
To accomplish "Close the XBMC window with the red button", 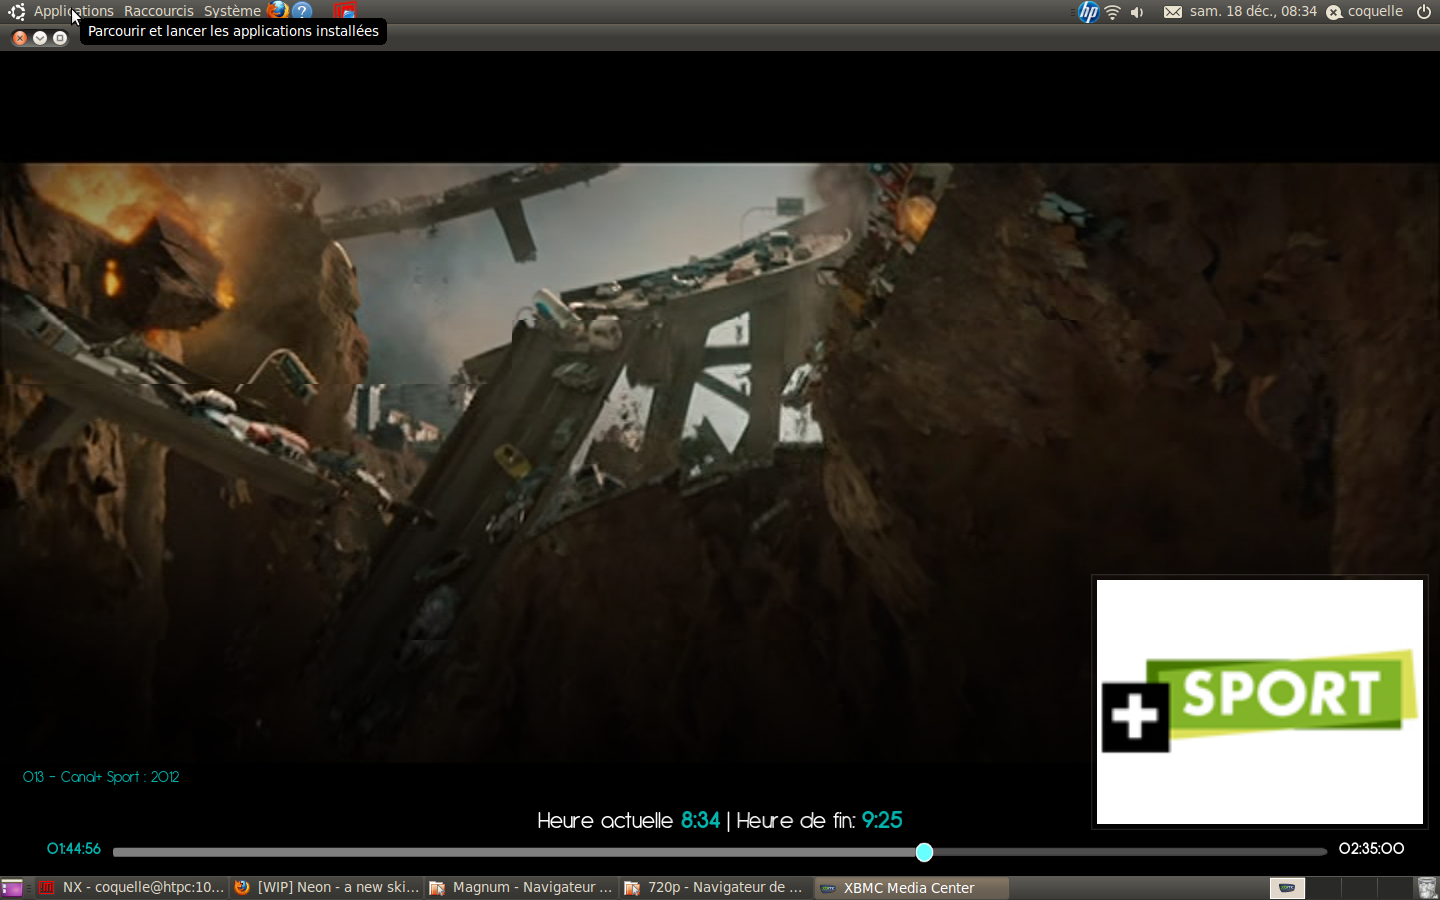I will coord(20,38).
